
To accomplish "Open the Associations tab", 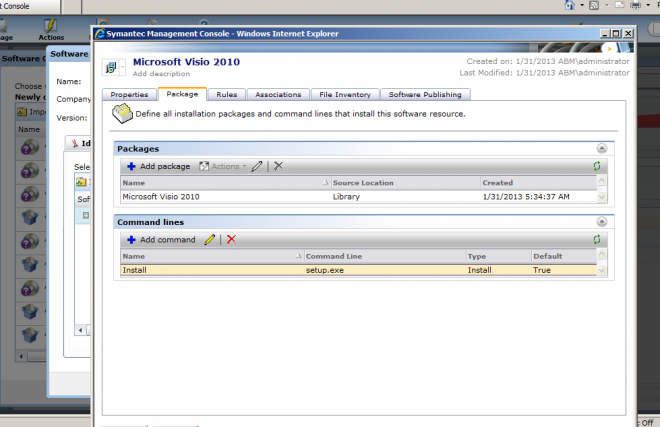I will (x=278, y=94).
